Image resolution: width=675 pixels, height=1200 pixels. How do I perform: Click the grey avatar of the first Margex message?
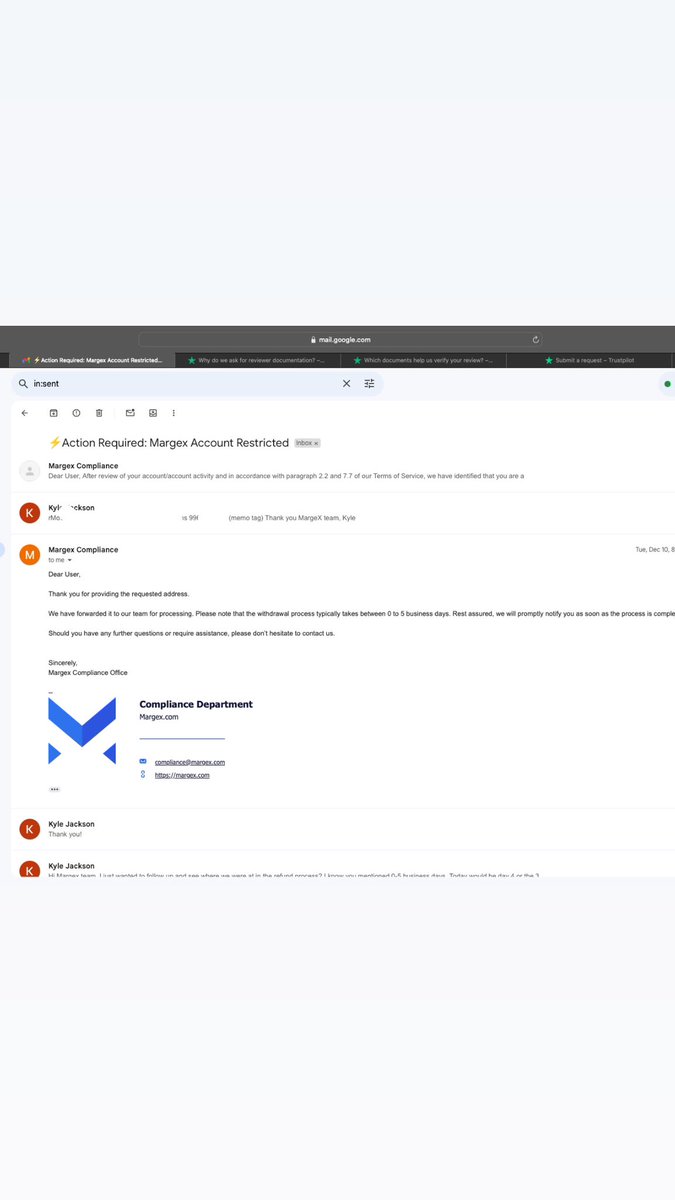tap(30, 470)
